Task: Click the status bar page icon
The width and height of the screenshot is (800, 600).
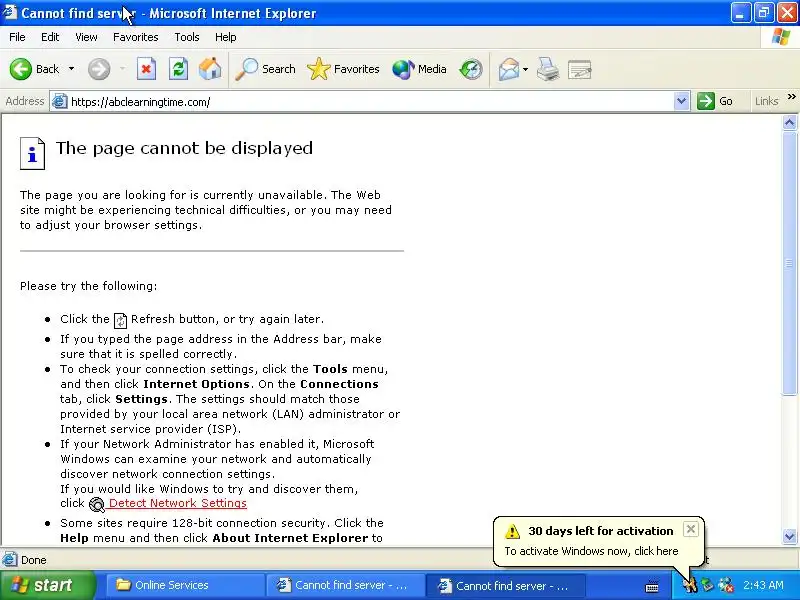Action: tap(10, 560)
